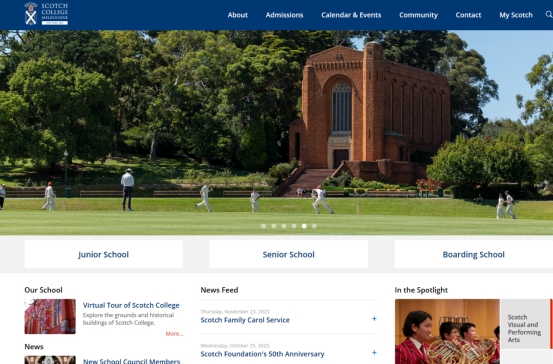Image resolution: width=553 pixels, height=364 pixels.
Task: Click the Scotch College Melbourne logo
Action: coord(46,14)
